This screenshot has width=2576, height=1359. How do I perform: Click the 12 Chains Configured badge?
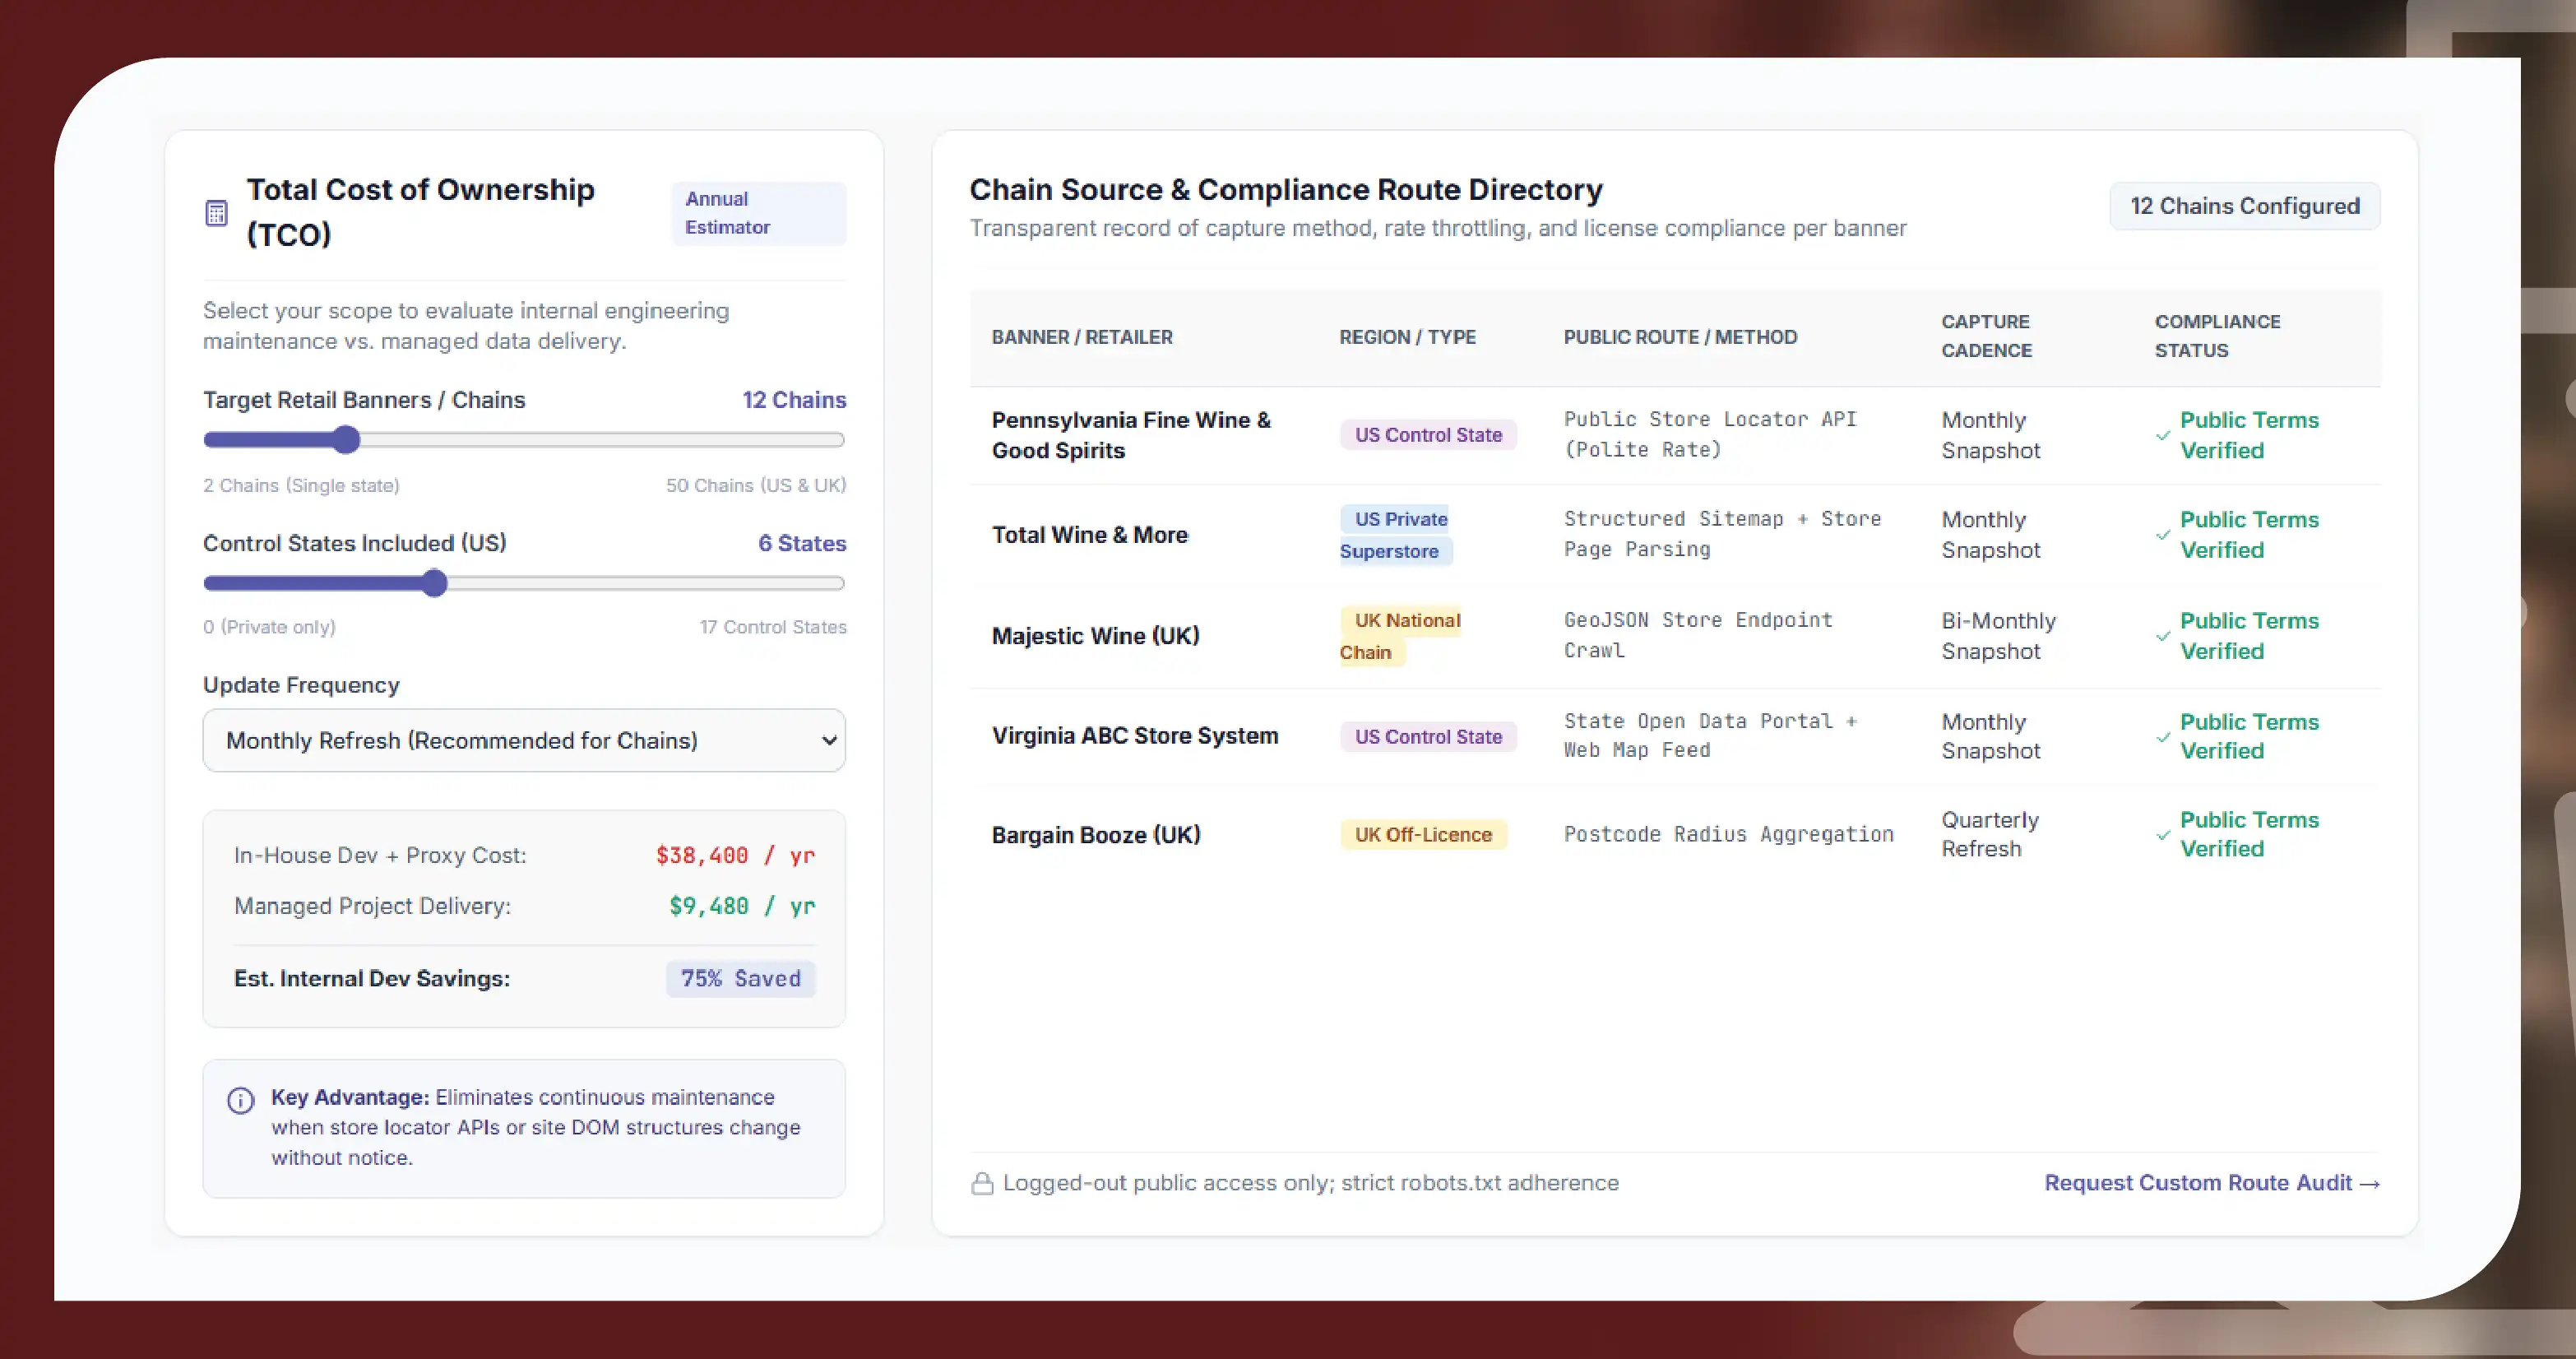(2244, 206)
